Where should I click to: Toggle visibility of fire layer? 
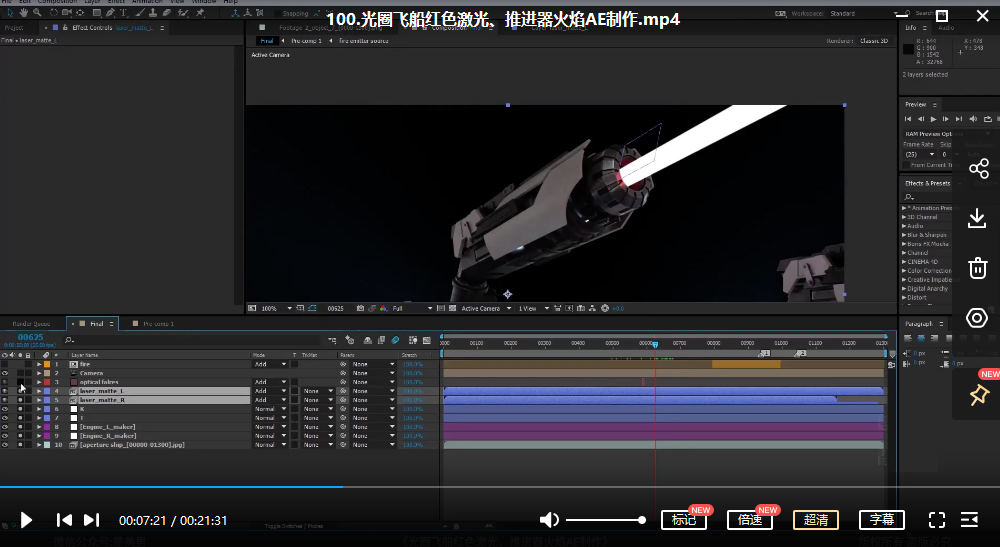pyautogui.click(x=5, y=364)
